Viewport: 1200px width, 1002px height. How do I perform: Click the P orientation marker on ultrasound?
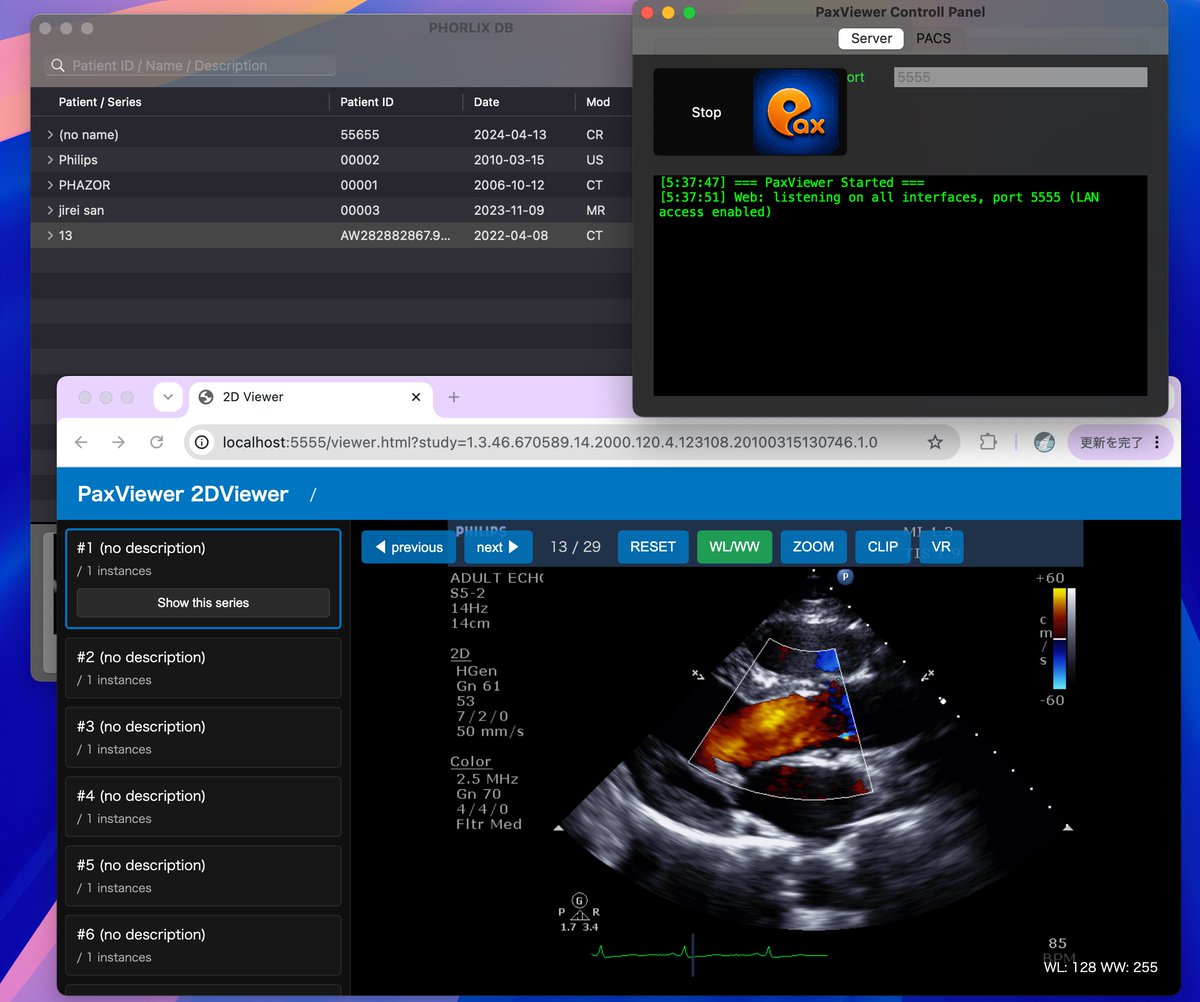click(x=845, y=576)
